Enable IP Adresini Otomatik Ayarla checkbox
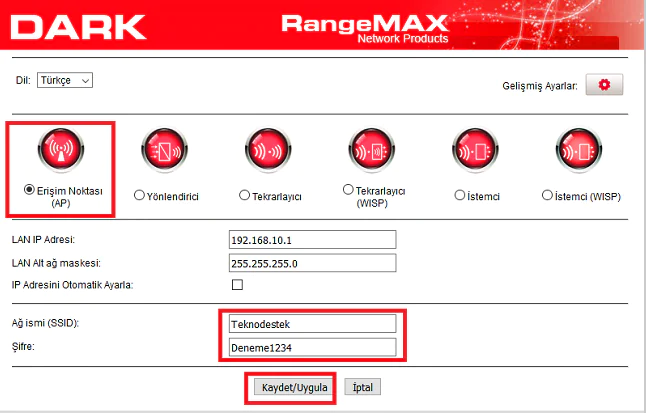Image resolution: width=646 pixels, height=413 pixels. pyautogui.click(x=237, y=285)
